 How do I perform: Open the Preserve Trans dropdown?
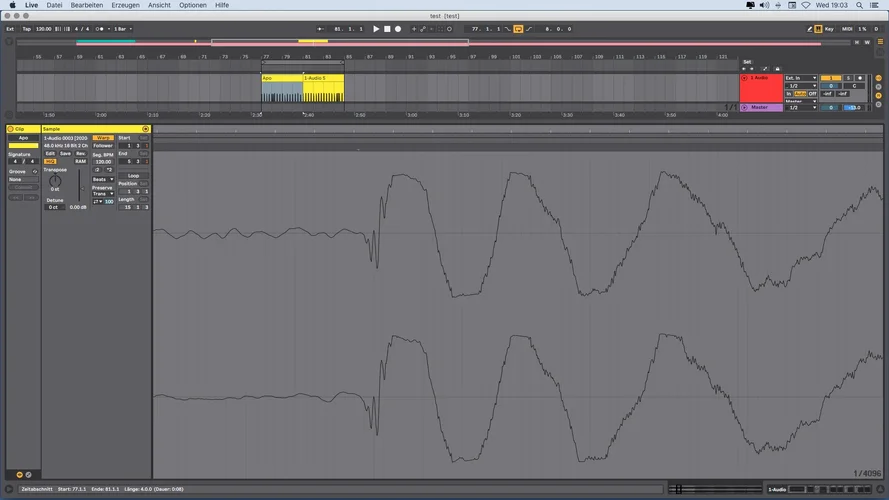tap(103, 194)
